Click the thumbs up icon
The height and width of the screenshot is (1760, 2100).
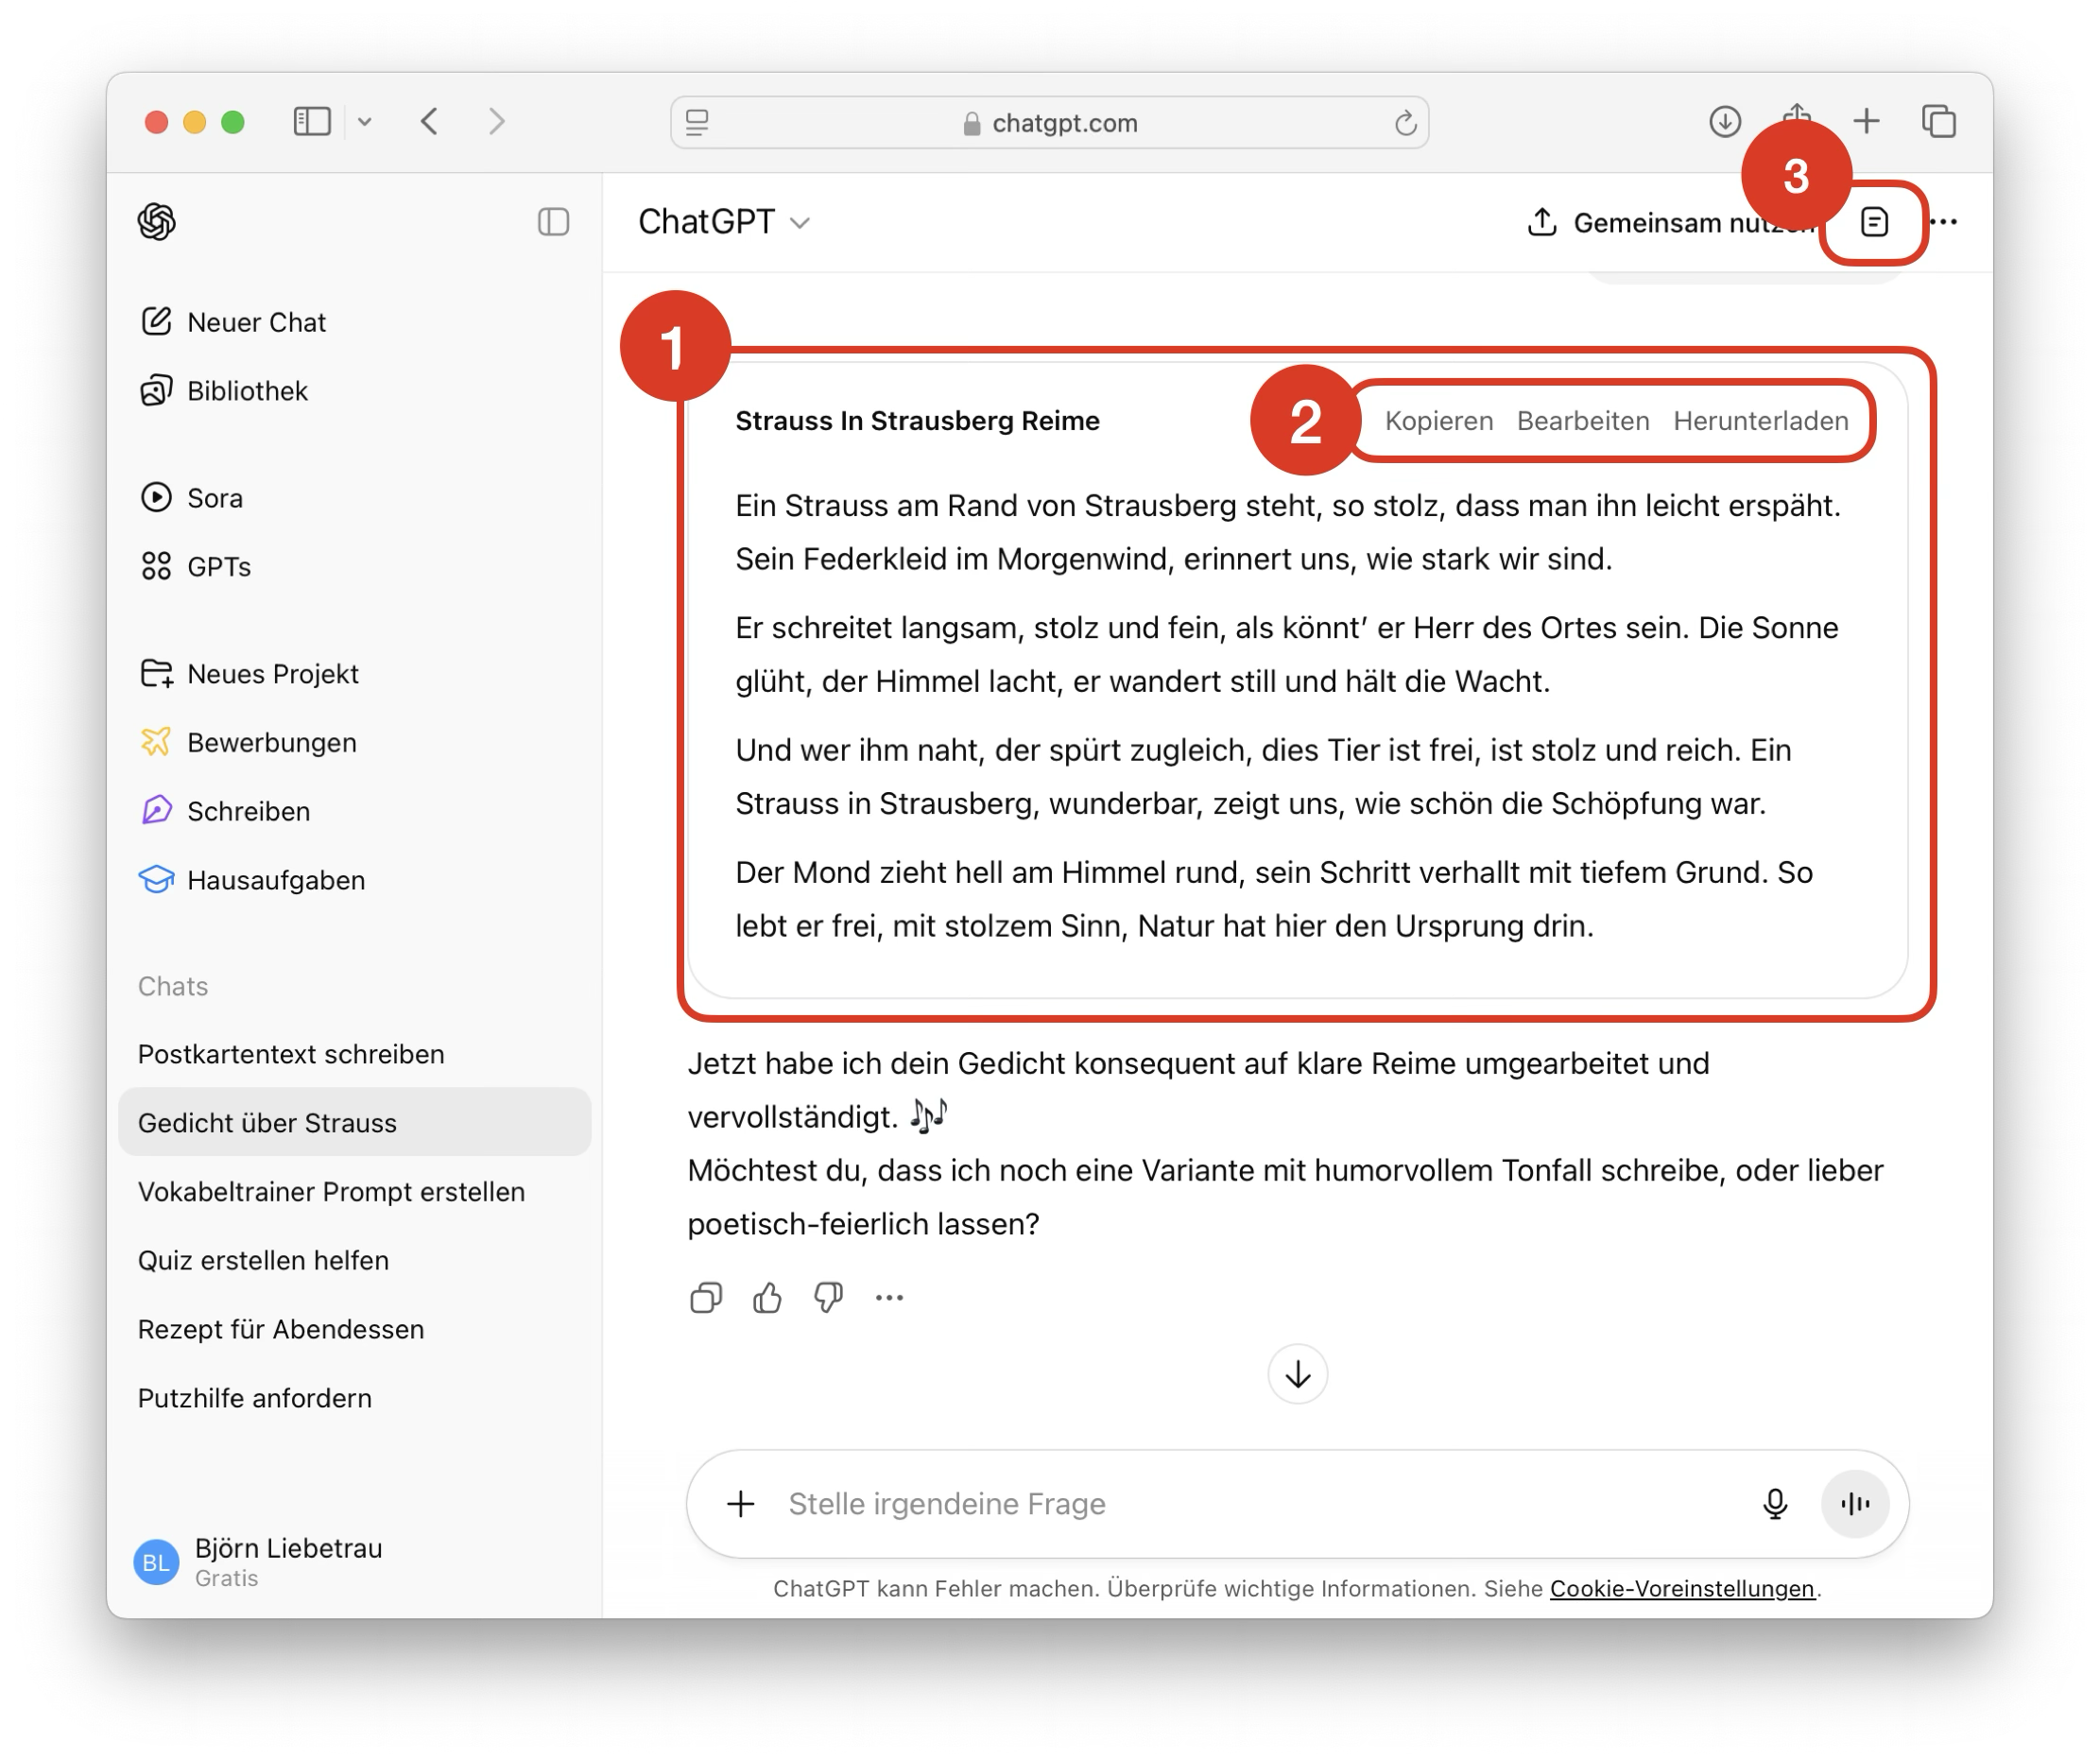pyautogui.click(x=767, y=1297)
